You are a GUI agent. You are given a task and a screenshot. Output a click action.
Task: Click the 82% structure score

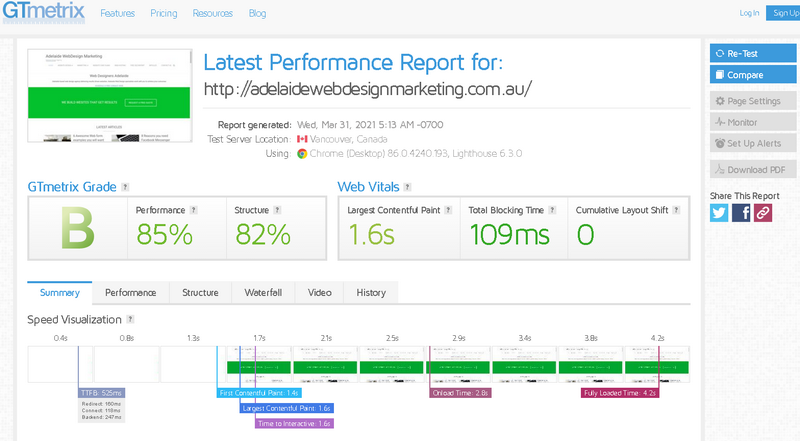pos(263,235)
